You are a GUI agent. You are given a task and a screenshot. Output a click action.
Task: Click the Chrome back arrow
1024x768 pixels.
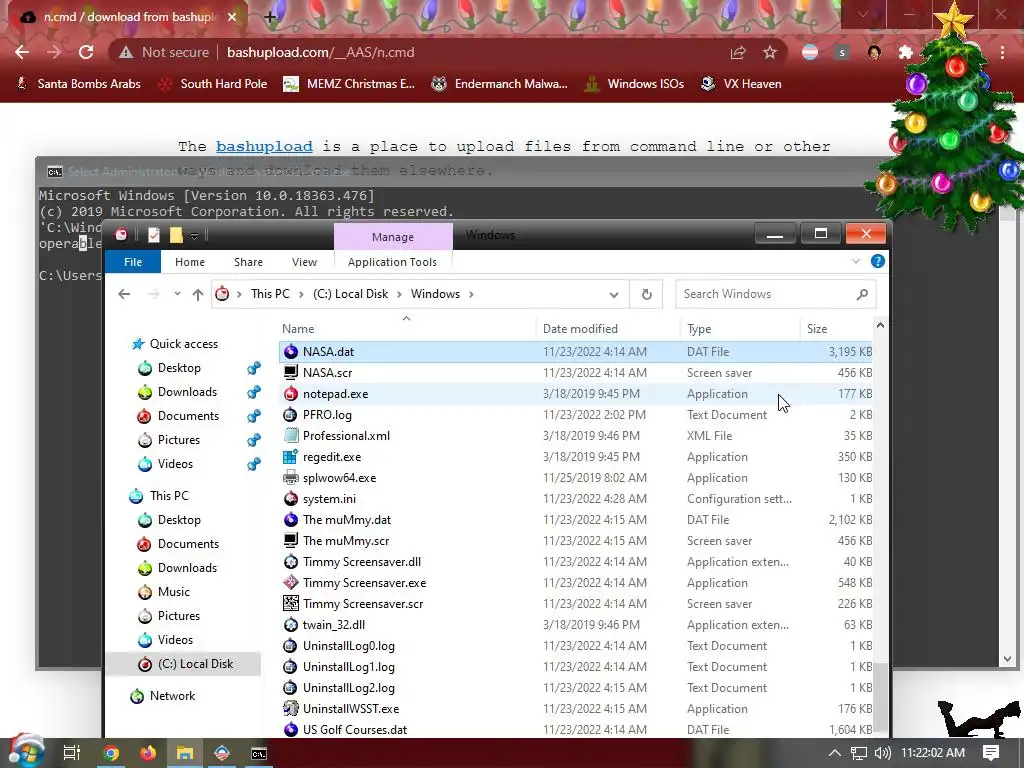22,52
